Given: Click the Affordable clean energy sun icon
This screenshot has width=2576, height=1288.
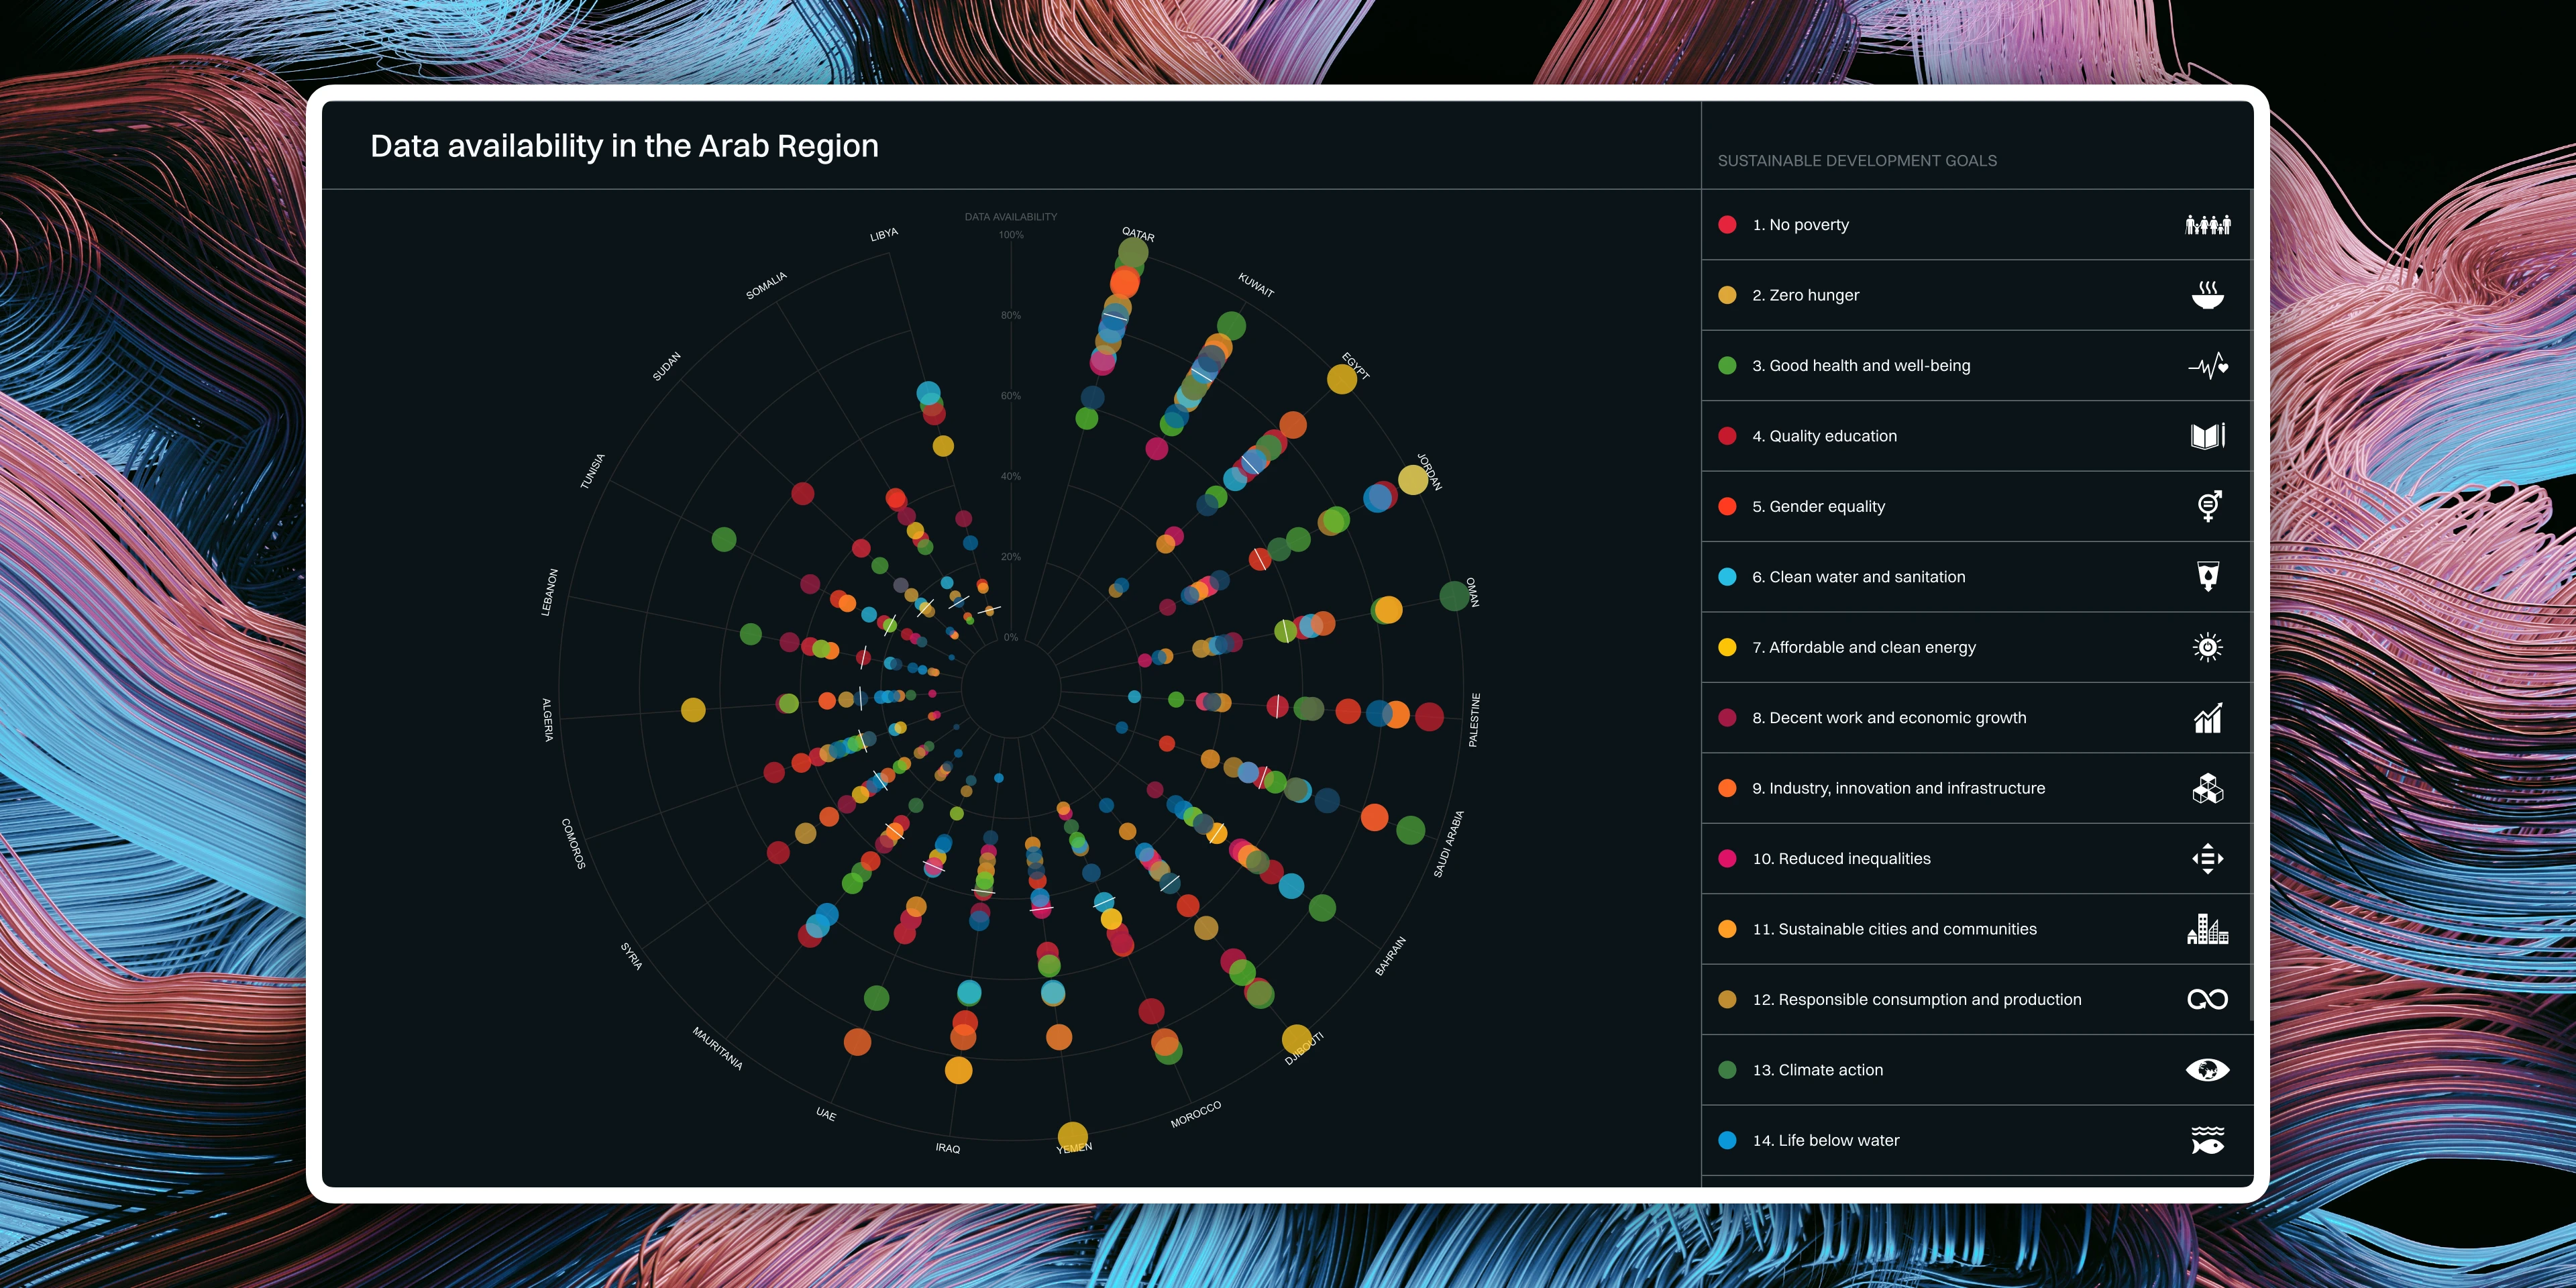Looking at the screenshot, I should (x=2207, y=647).
